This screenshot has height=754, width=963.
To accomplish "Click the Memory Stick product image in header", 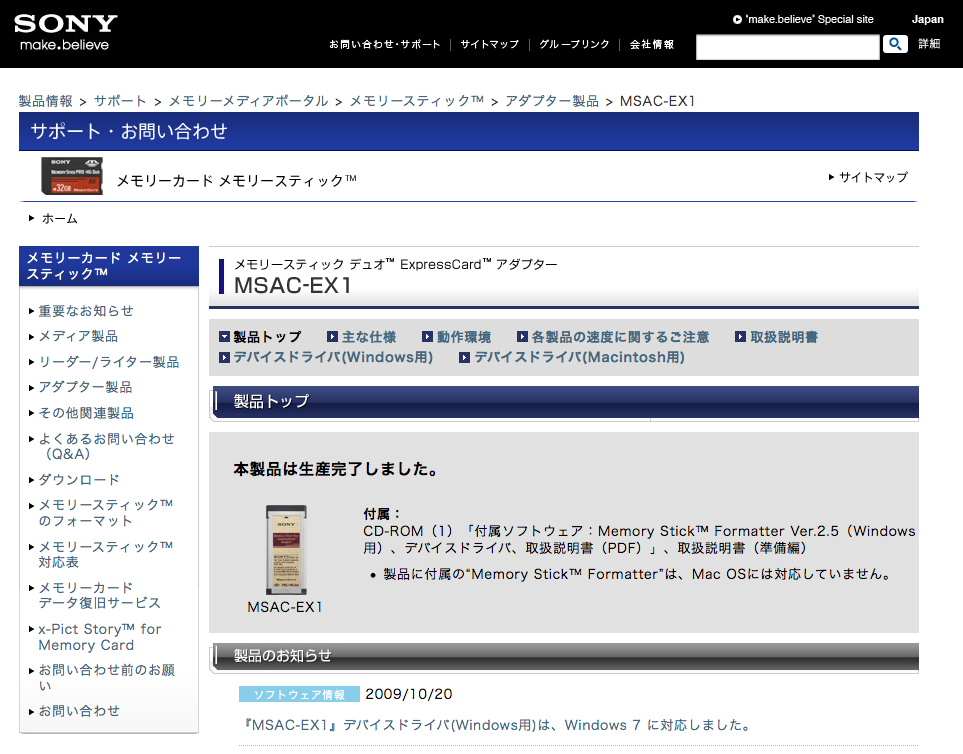I will (72, 176).
